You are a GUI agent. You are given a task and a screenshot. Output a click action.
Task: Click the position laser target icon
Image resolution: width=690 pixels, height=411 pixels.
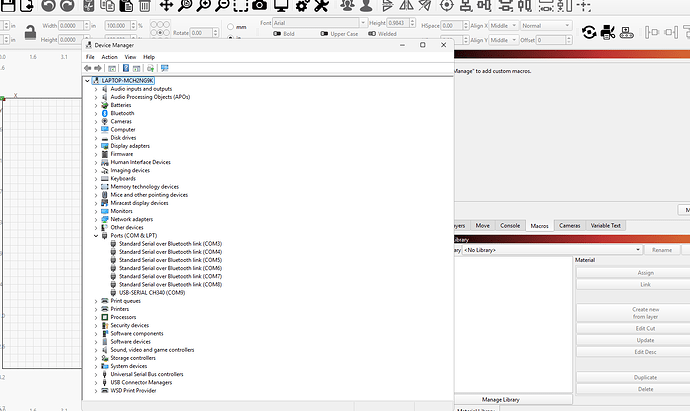447,5
